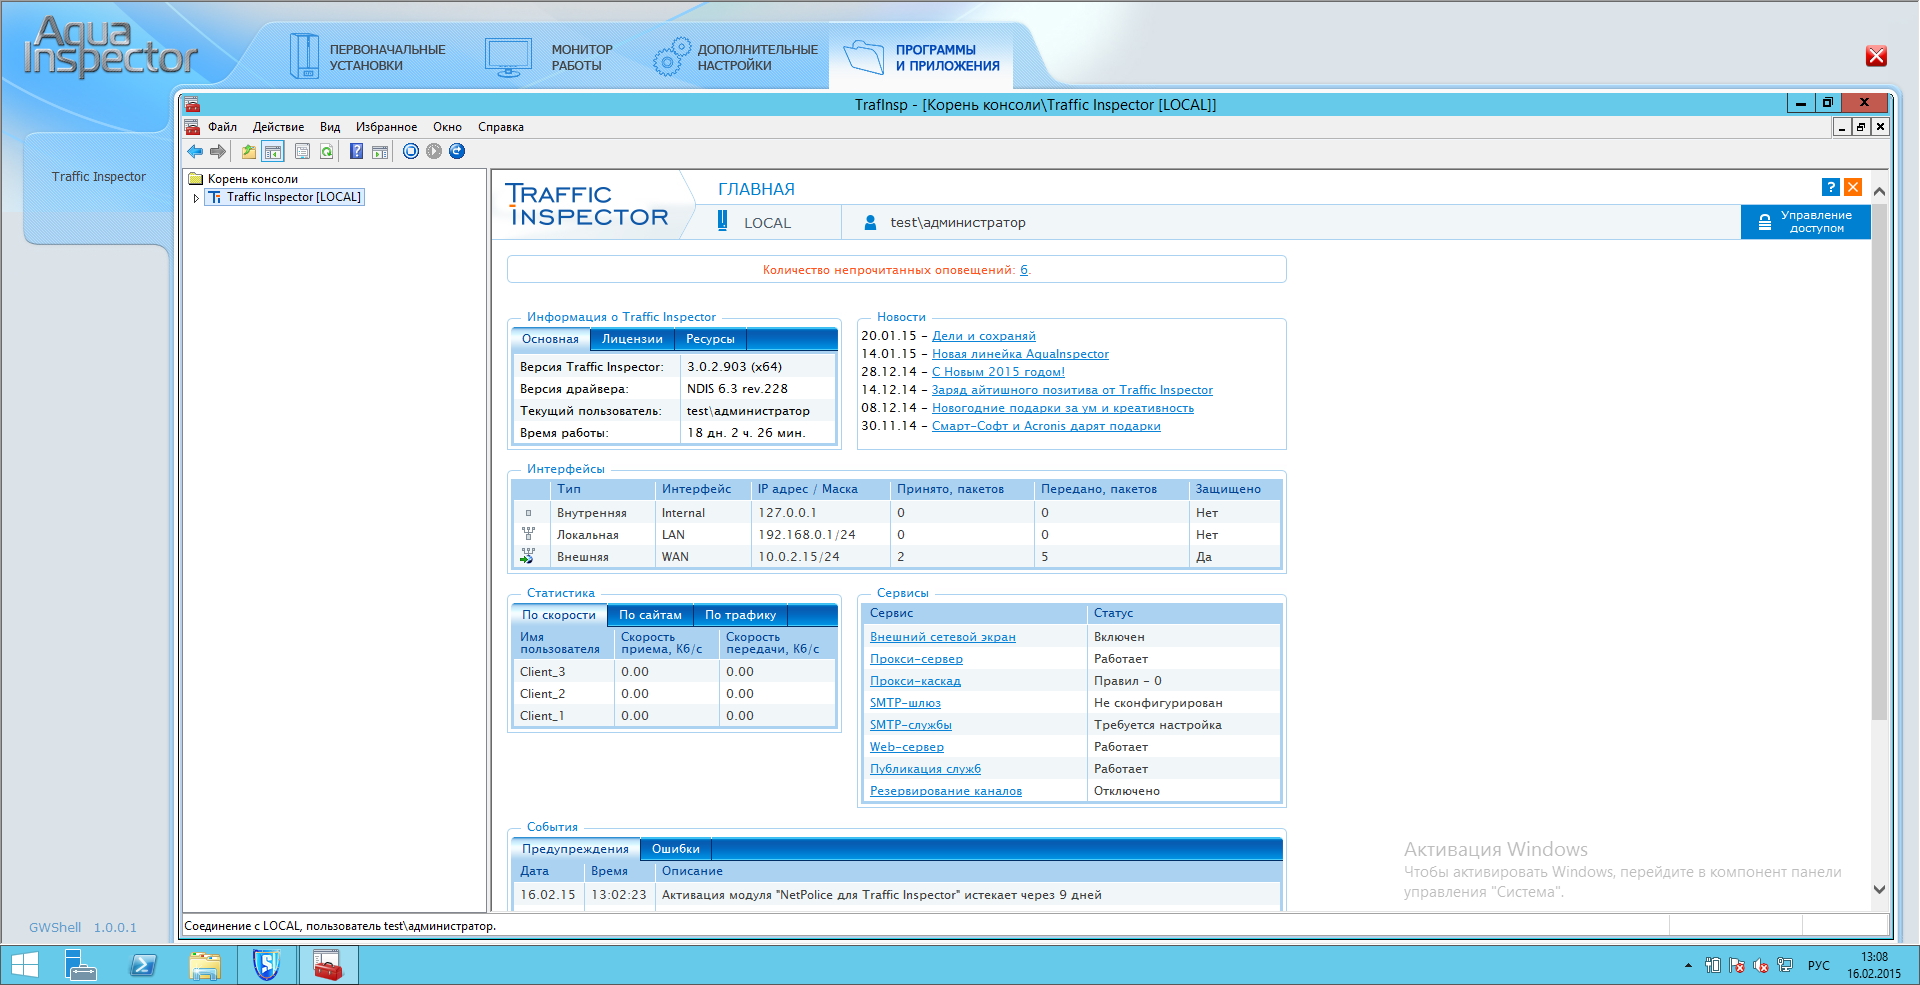
Task: Select Корень консоли tree root
Action: pyautogui.click(x=253, y=179)
